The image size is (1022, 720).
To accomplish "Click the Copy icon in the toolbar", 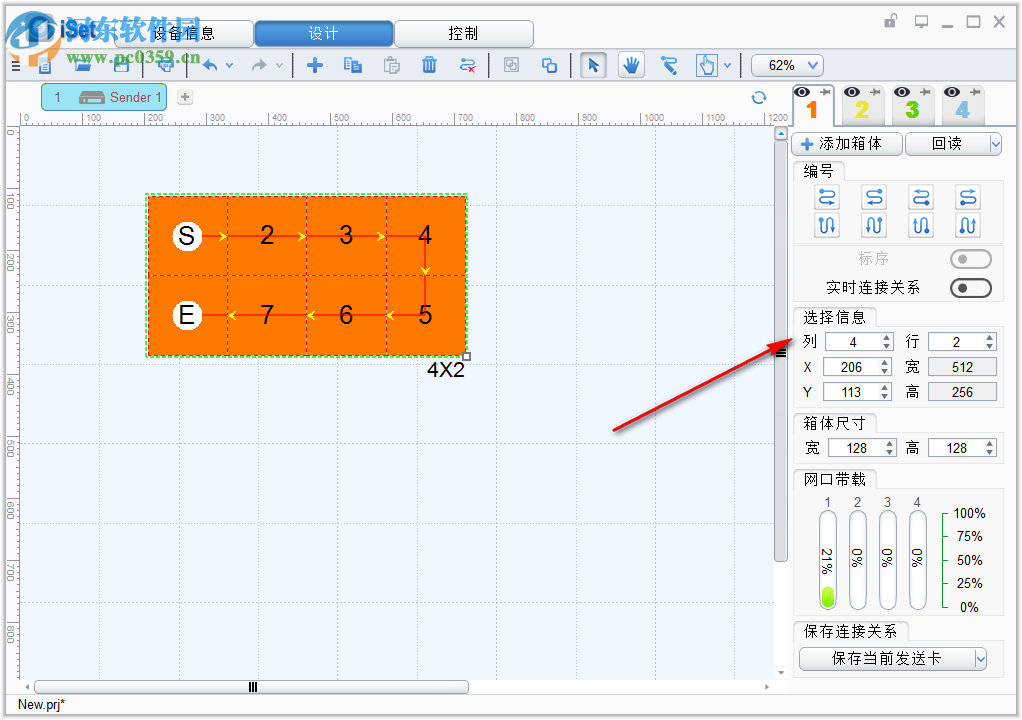I will pos(353,65).
